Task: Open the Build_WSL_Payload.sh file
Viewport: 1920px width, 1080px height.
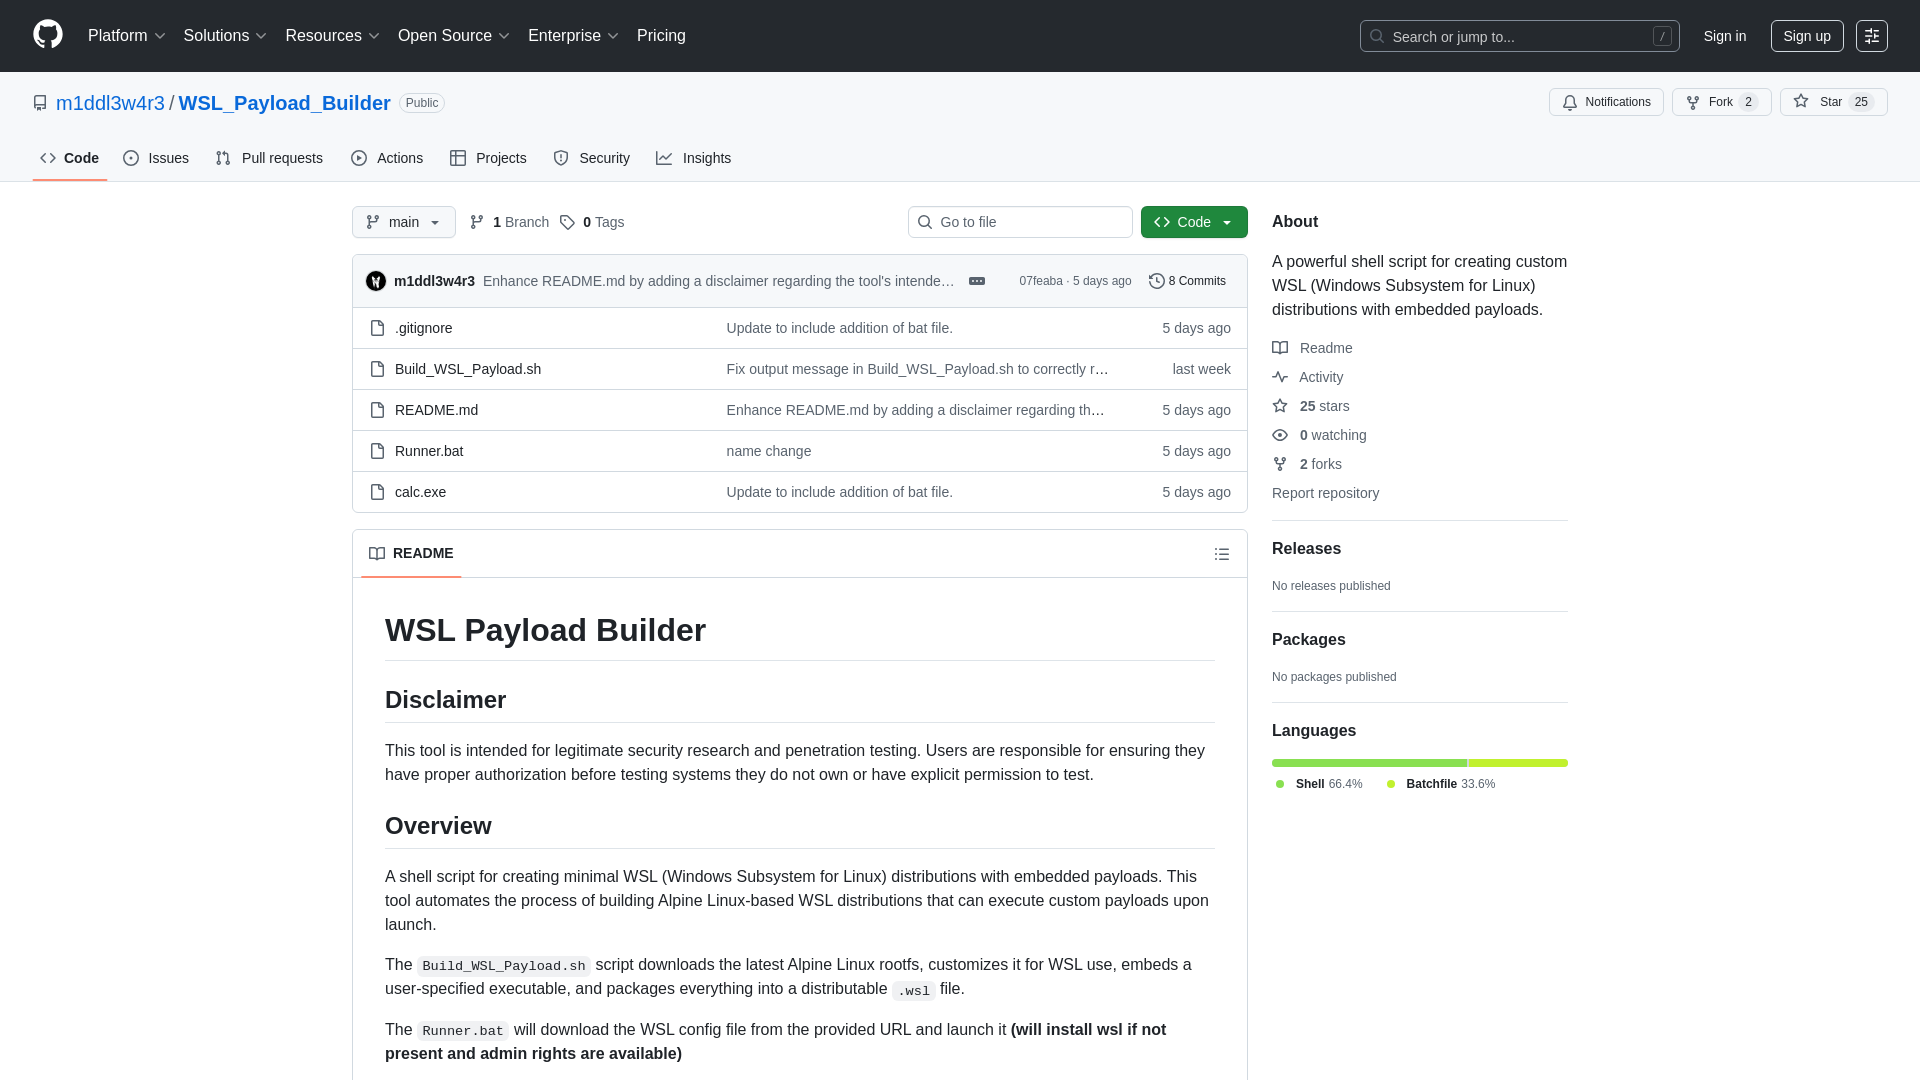Action: [x=468, y=369]
